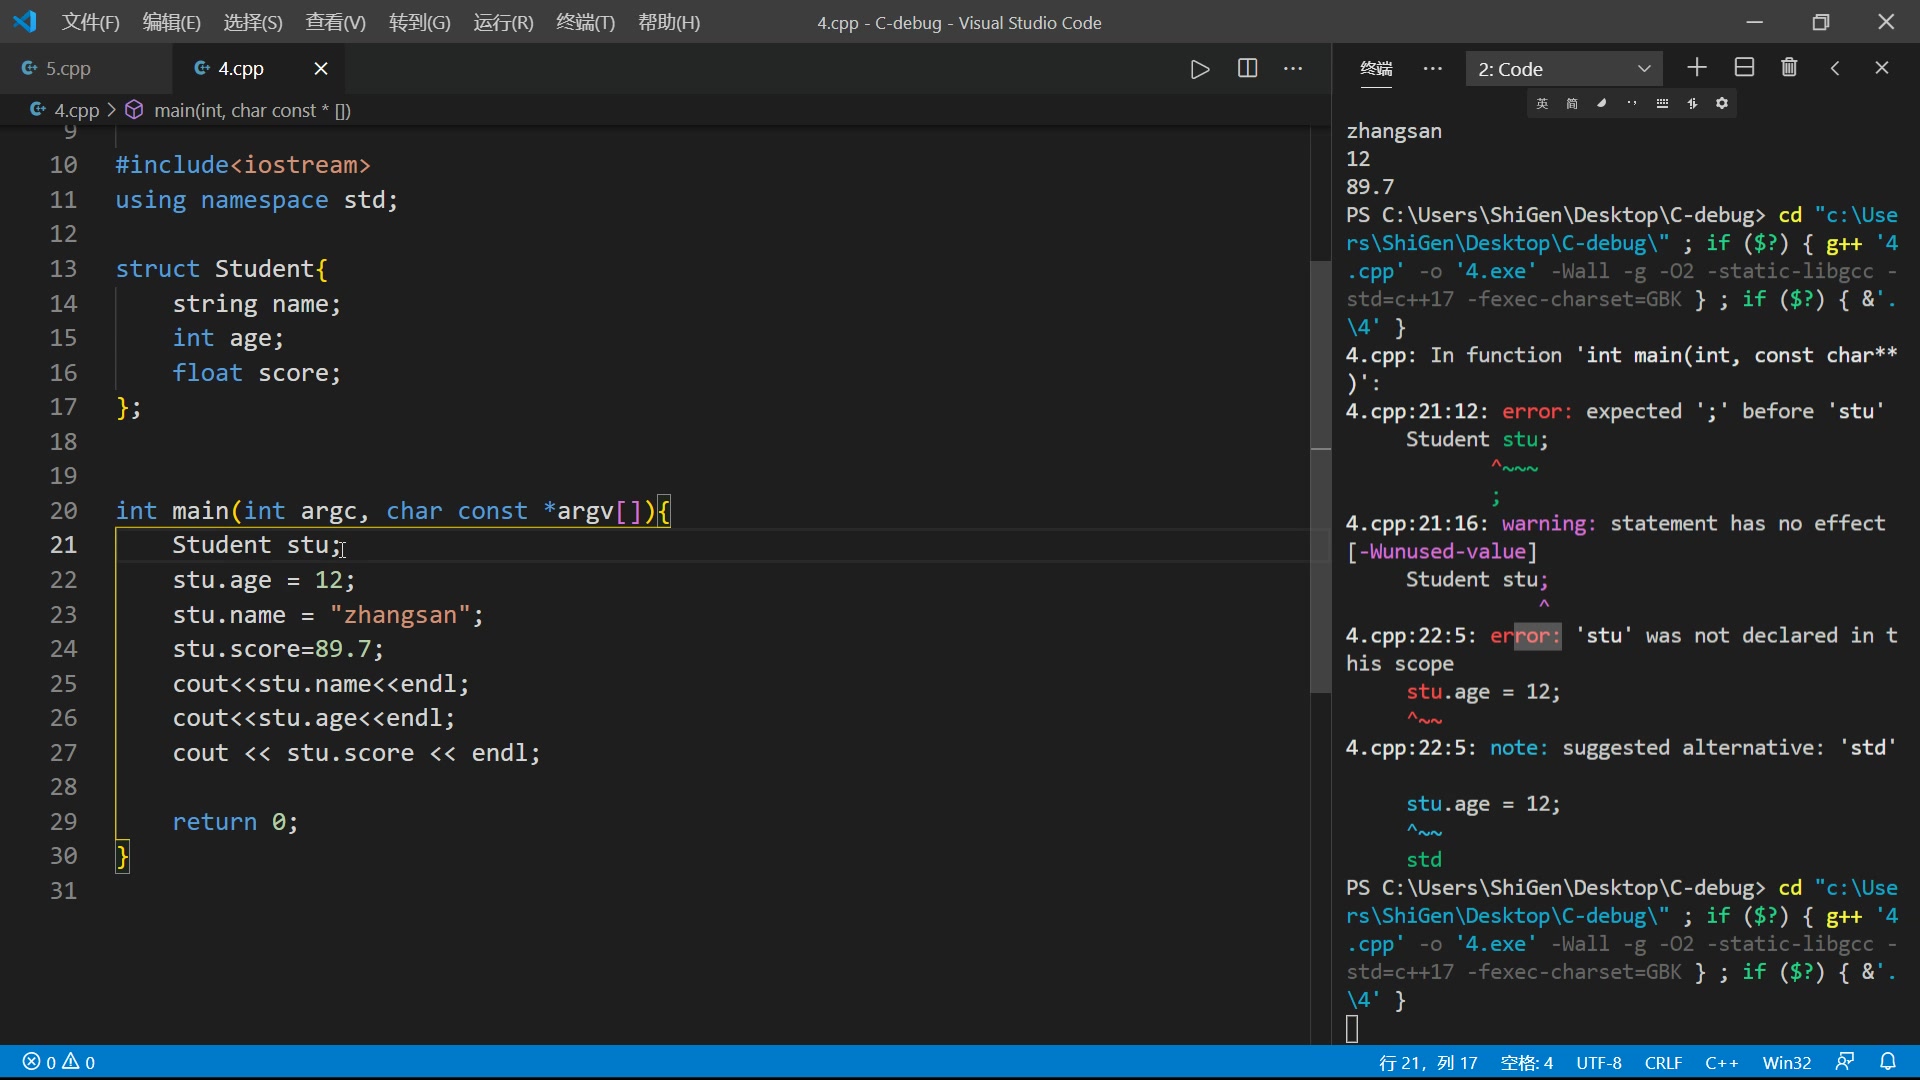Change line endings via CRLF
Screen dimensions: 1920x1080
(1663, 1062)
